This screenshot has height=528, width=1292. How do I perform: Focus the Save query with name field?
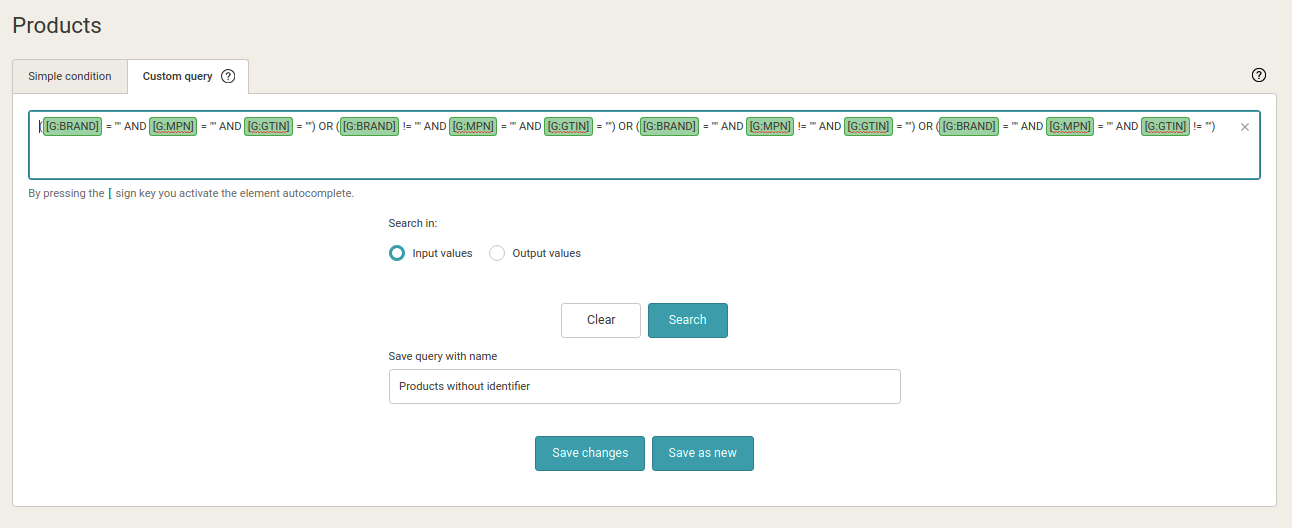point(644,386)
